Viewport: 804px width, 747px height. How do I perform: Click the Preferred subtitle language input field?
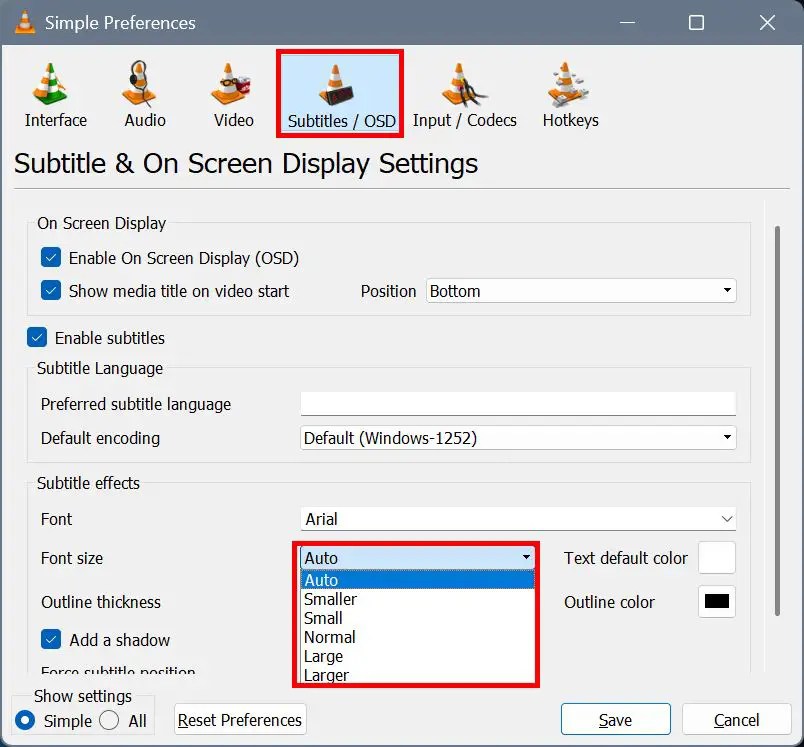pos(518,404)
